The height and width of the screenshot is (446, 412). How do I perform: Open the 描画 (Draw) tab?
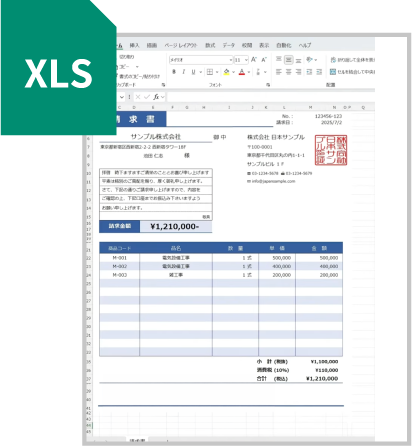pos(152,45)
